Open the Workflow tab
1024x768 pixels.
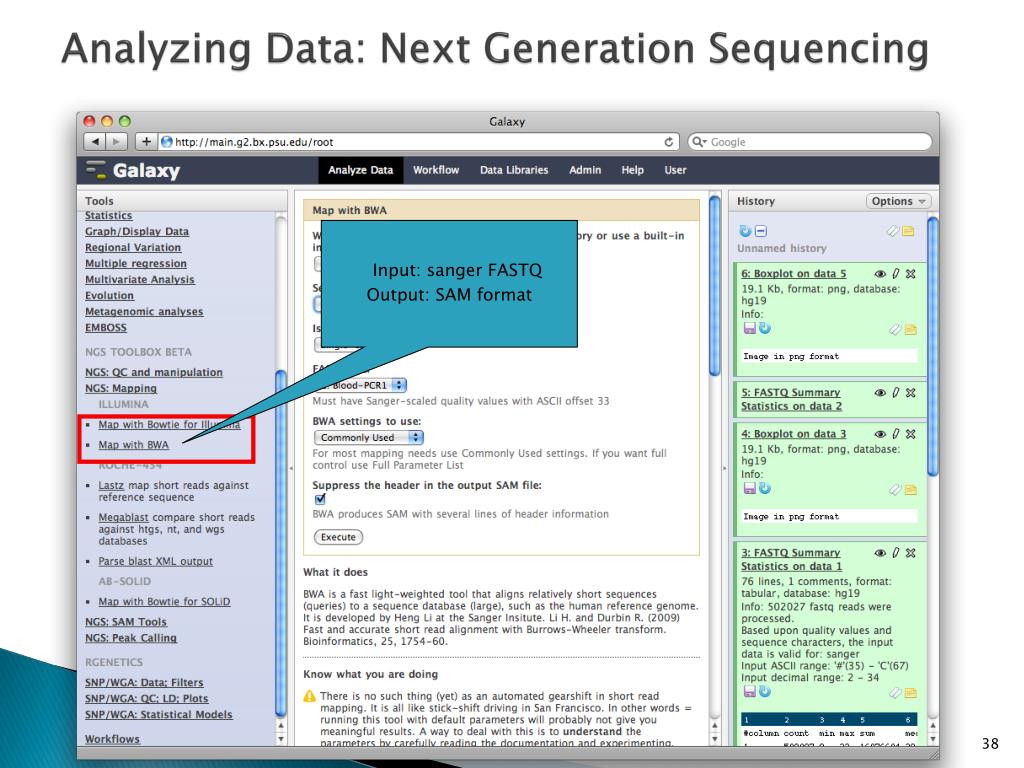tap(436, 170)
